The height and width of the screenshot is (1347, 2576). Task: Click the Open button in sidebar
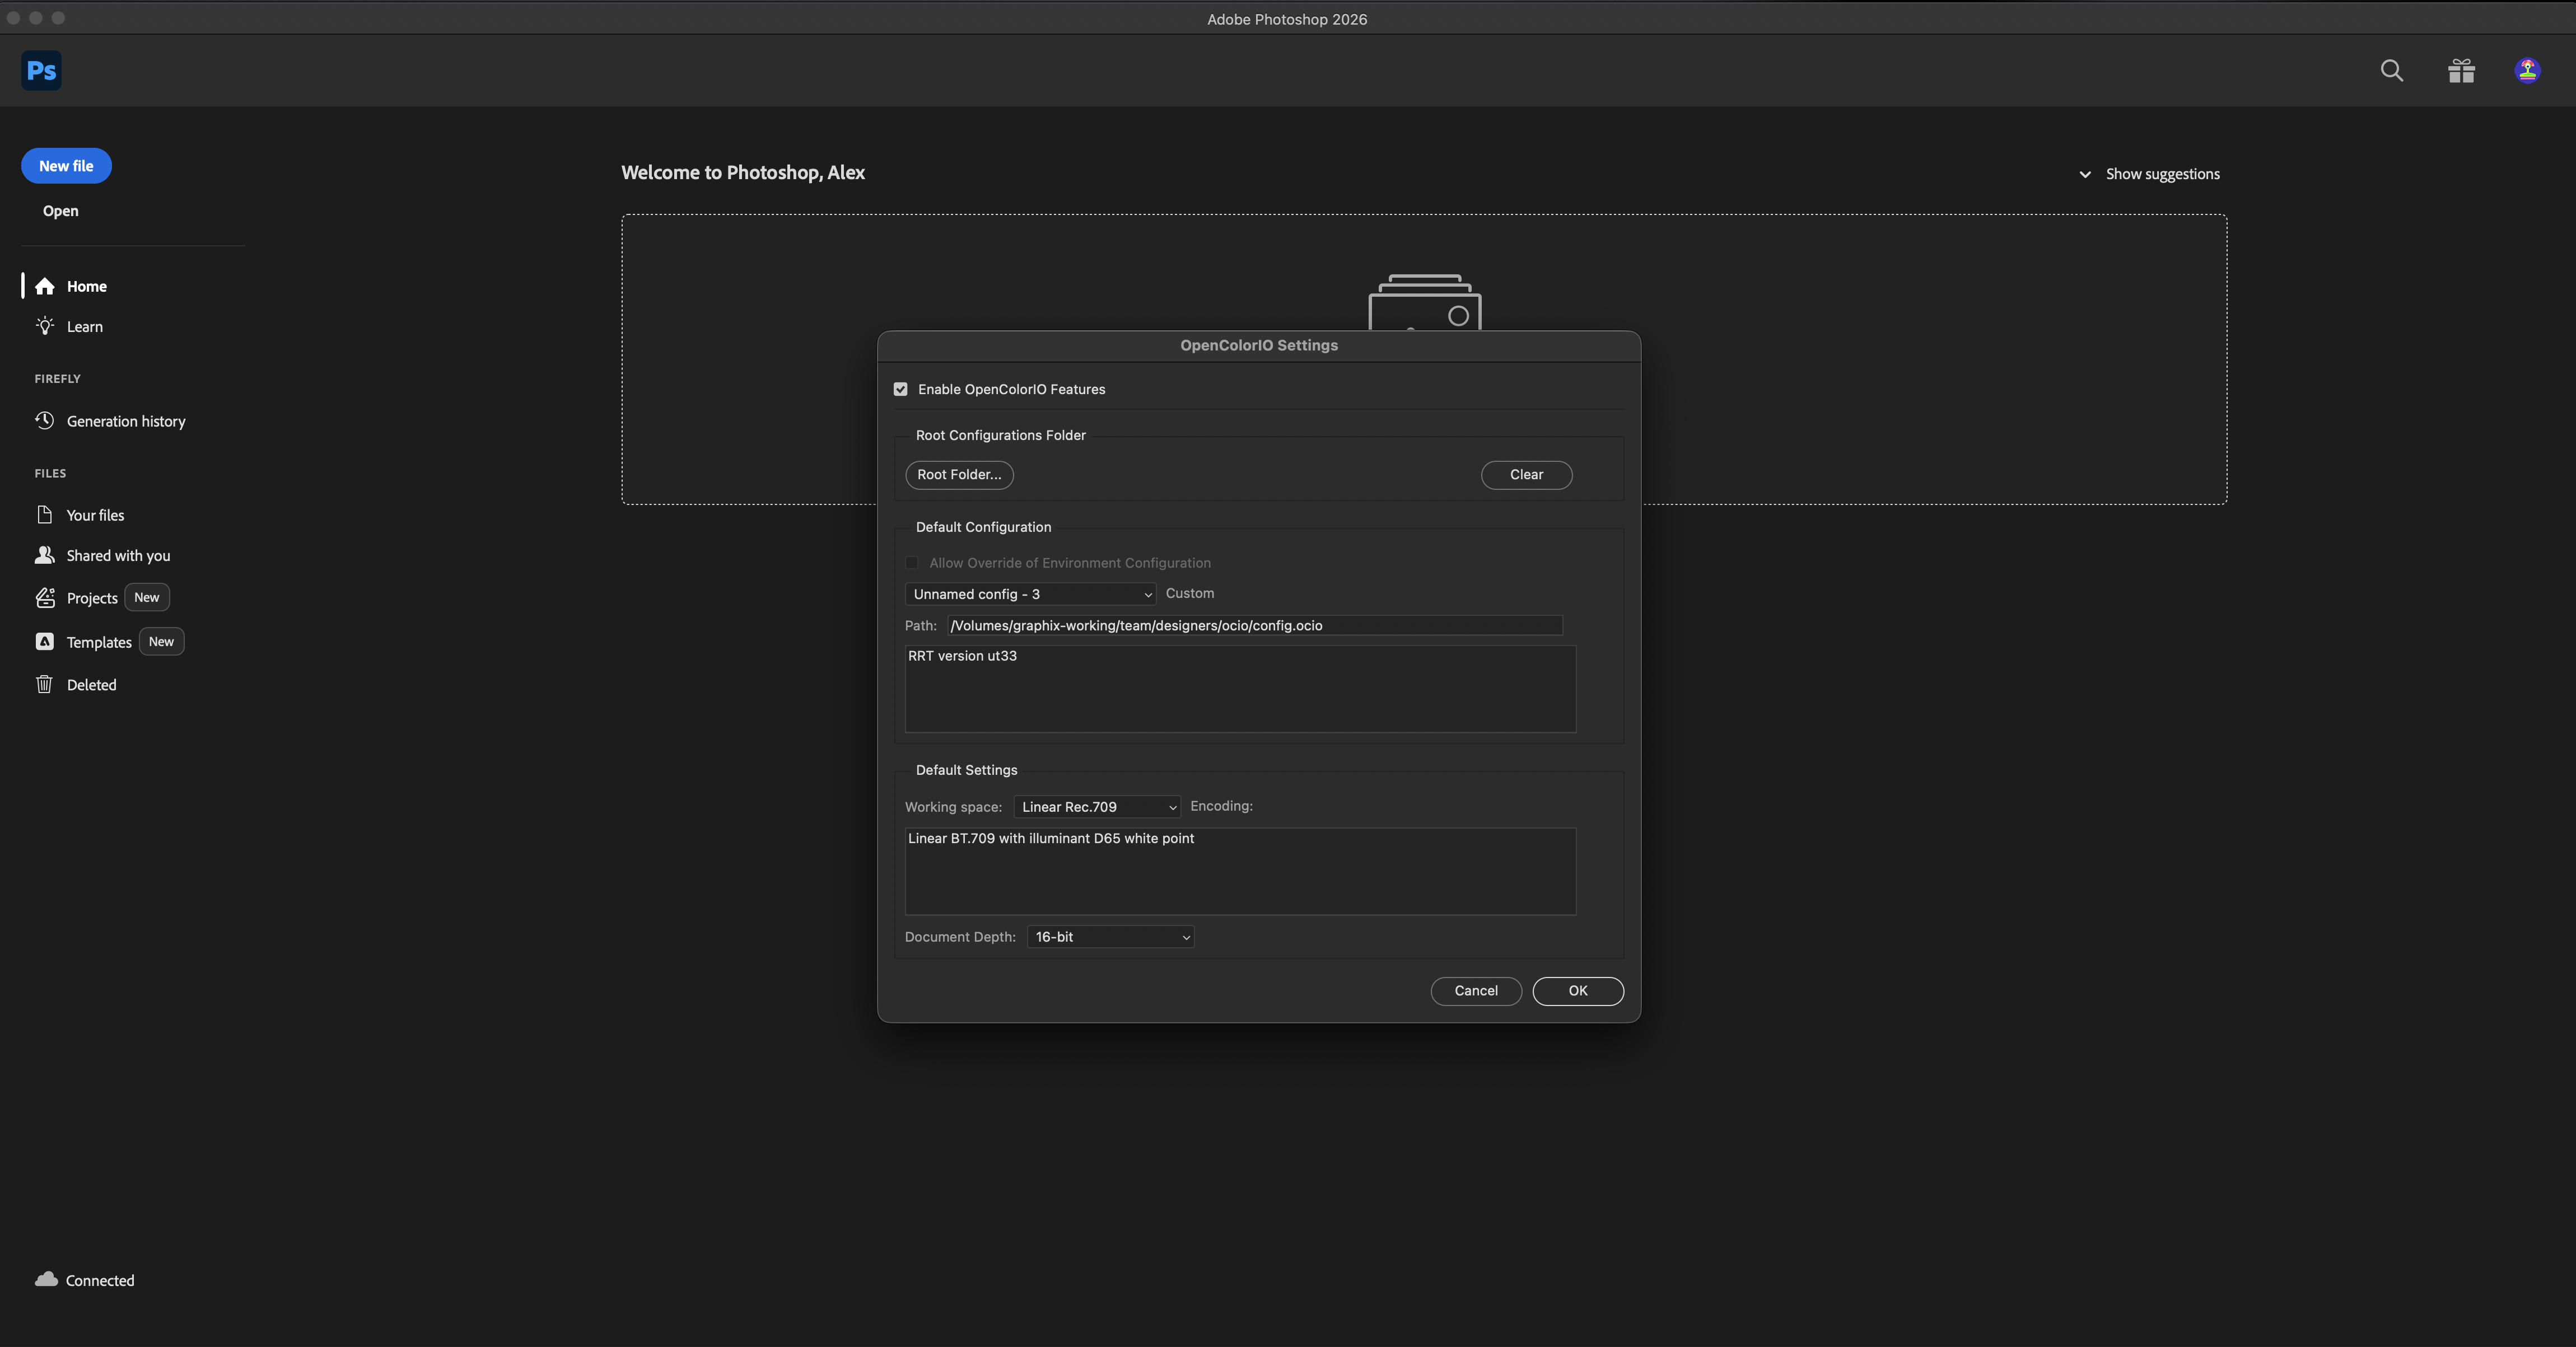point(60,211)
